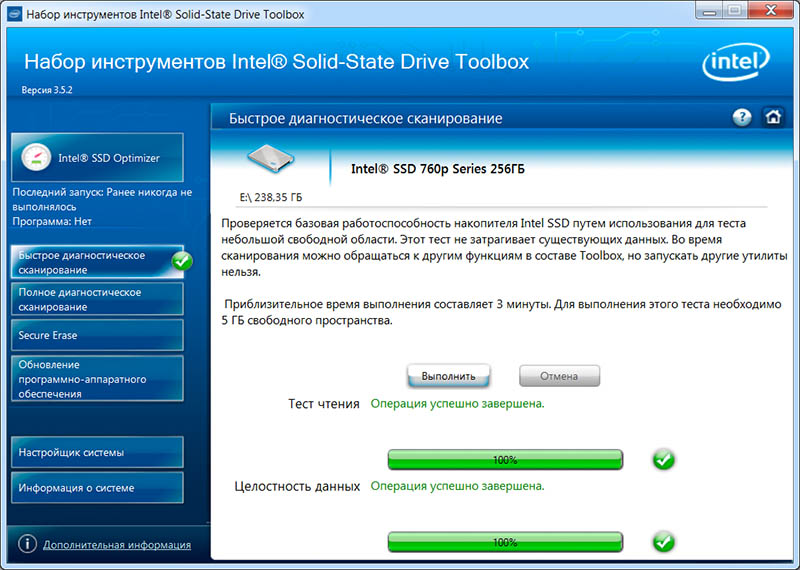Click the data integrity 100% progress bar
This screenshot has width=800, height=570.
point(505,542)
